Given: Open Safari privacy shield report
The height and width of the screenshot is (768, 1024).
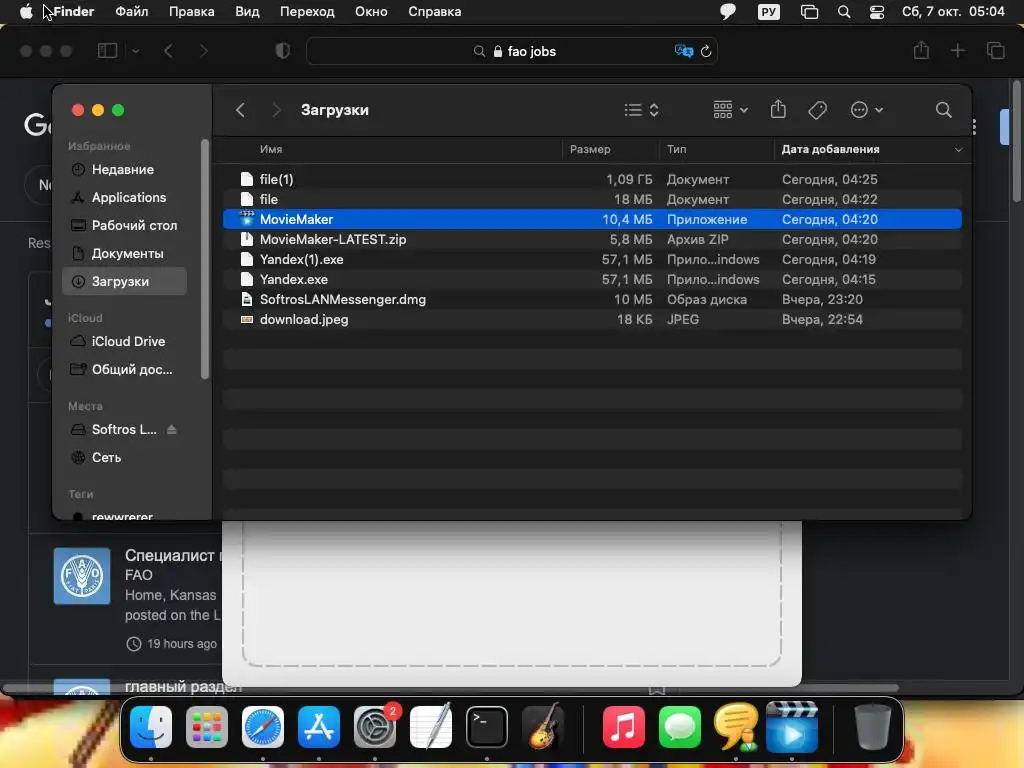Looking at the screenshot, I should (x=283, y=51).
